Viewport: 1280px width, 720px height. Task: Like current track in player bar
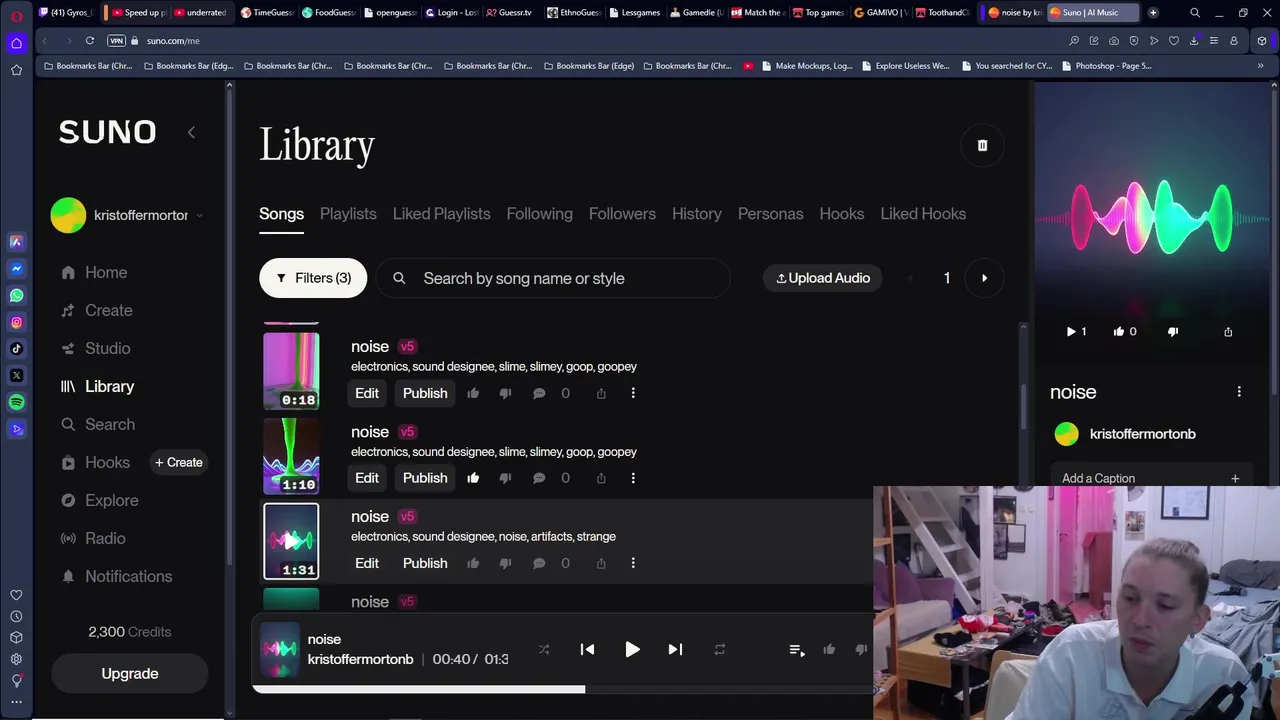tap(829, 650)
